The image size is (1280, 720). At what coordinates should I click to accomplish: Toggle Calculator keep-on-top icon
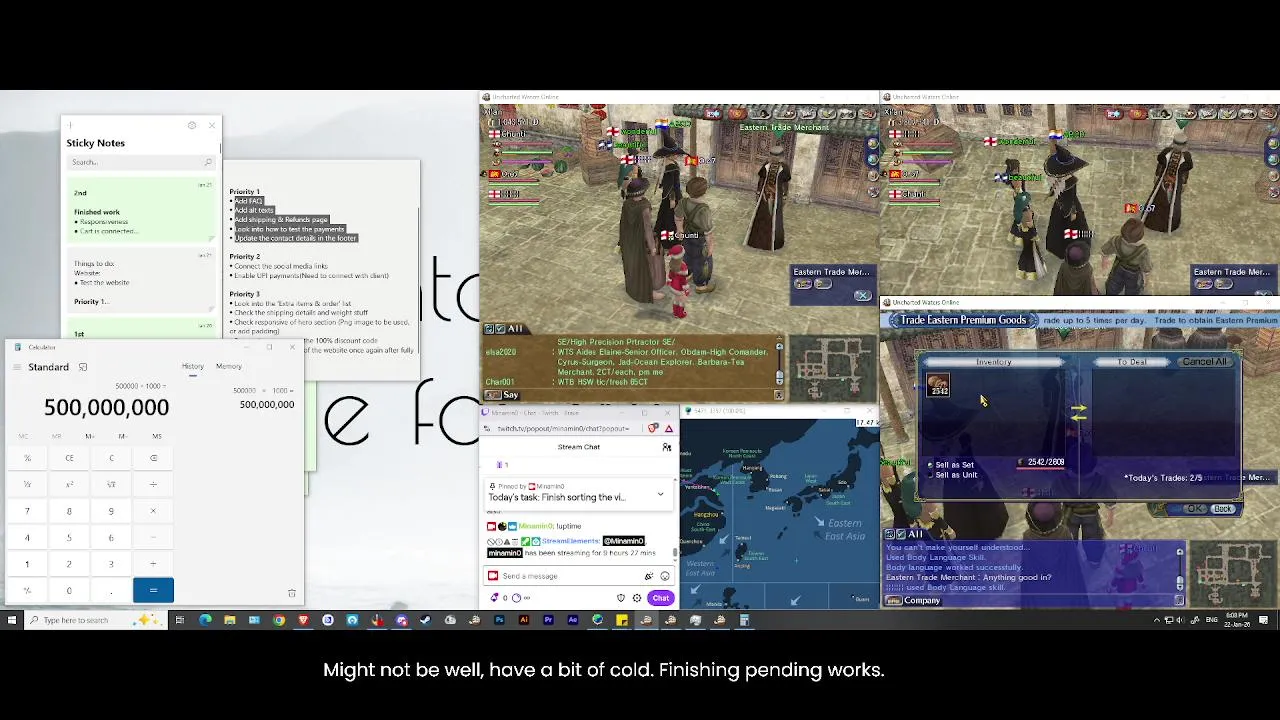point(83,367)
